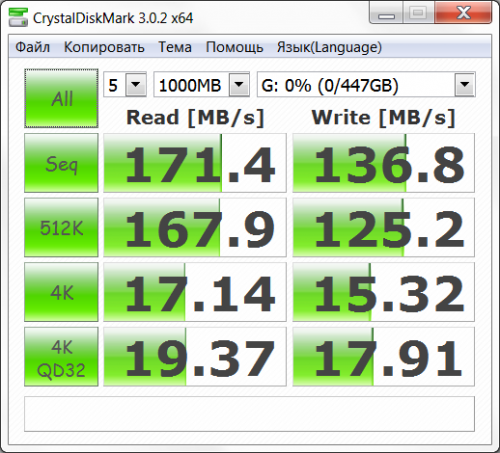Open the Помощь menu

[234, 47]
